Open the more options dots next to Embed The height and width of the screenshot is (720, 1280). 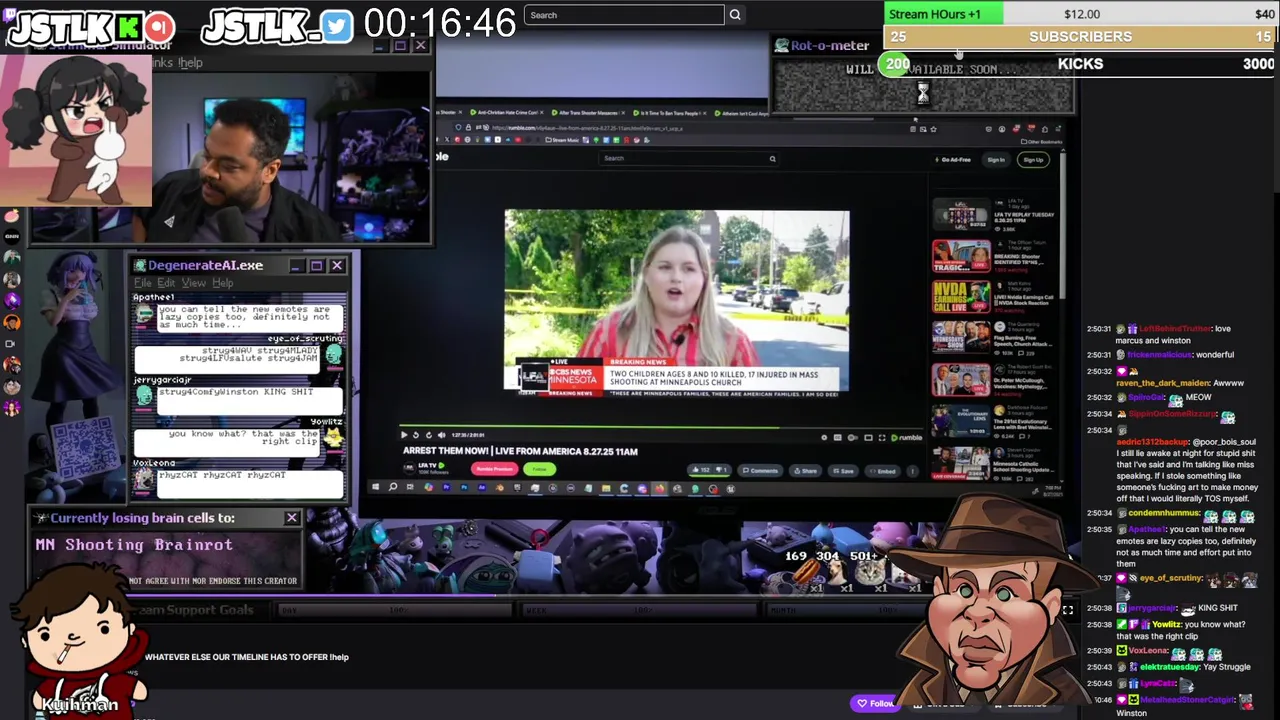pos(912,470)
